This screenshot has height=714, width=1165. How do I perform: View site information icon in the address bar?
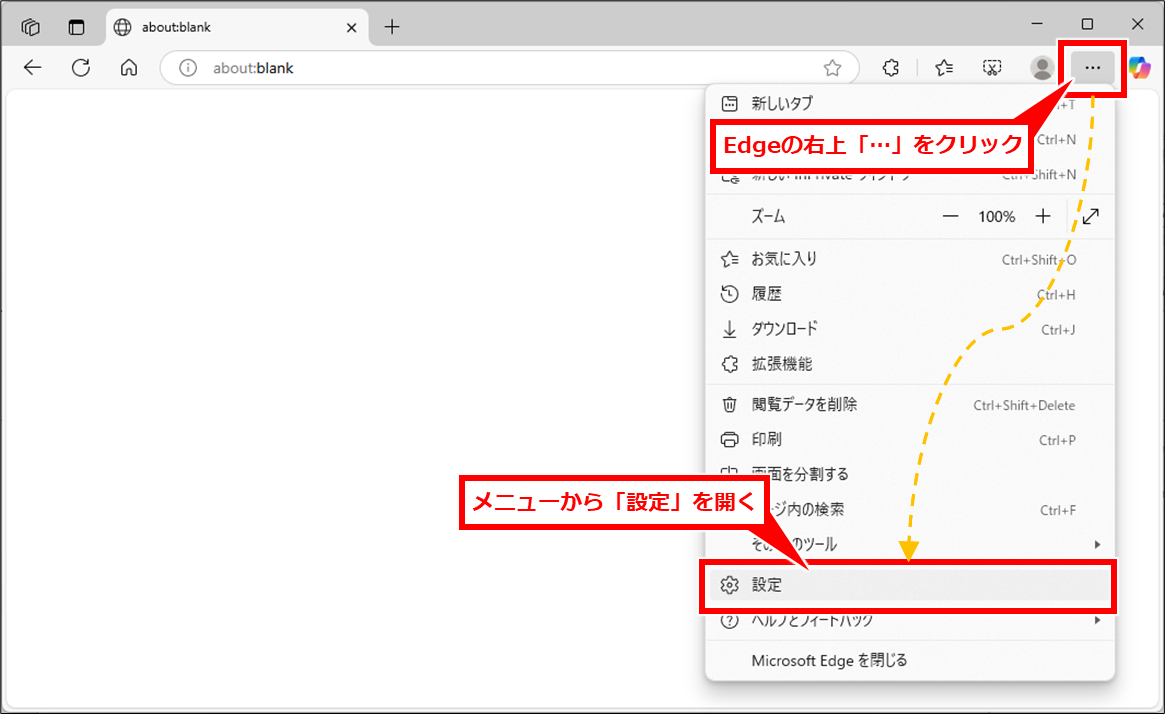point(188,68)
